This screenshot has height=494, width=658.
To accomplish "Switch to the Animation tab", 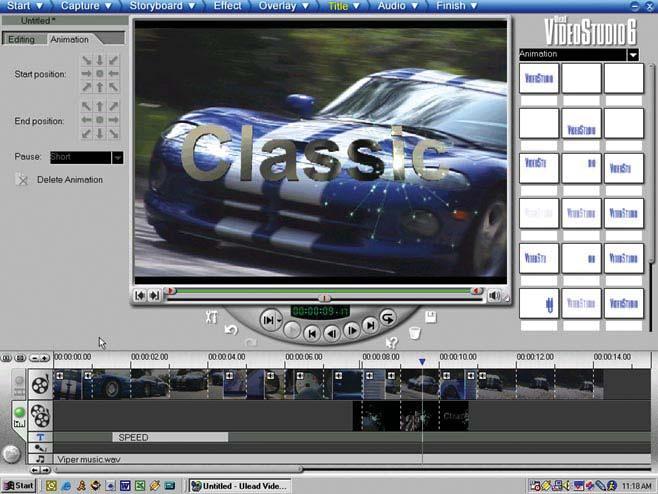I will [x=70, y=39].
